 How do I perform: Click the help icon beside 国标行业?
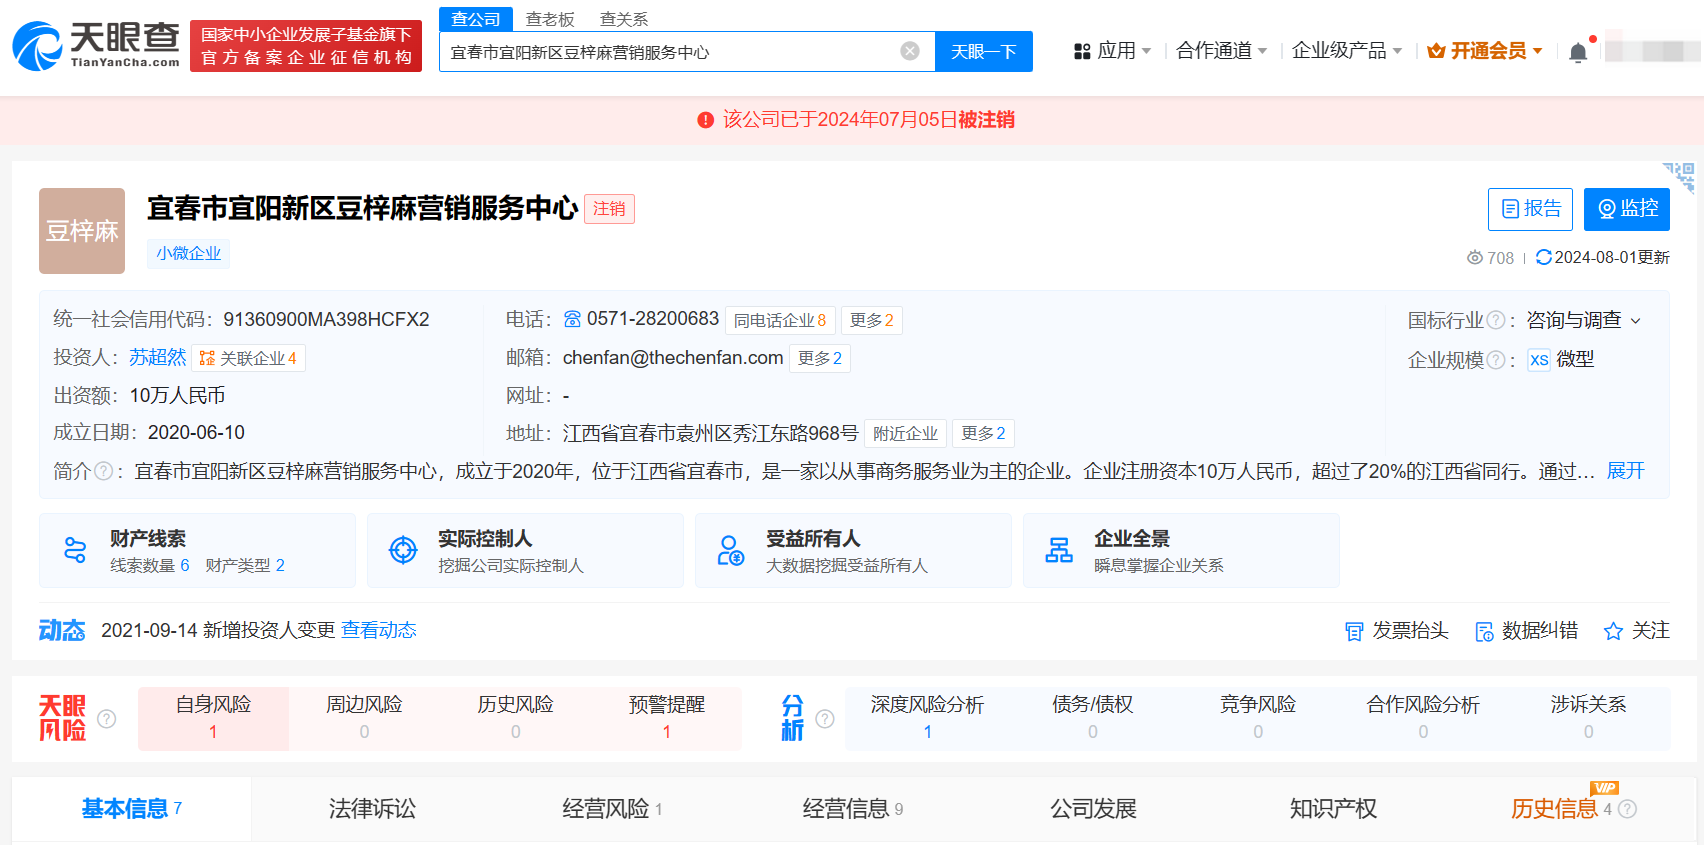tap(1495, 320)
